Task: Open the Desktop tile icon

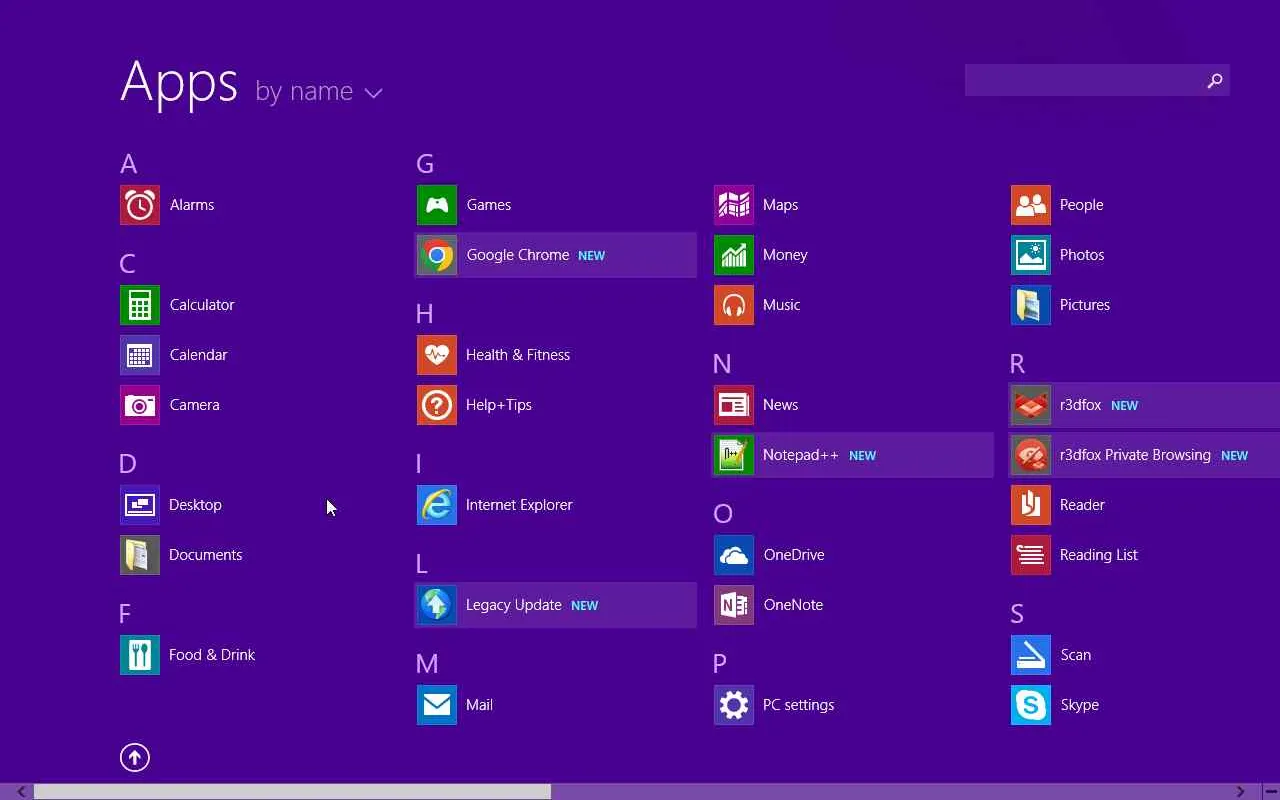Action: (x=140, y=505)
